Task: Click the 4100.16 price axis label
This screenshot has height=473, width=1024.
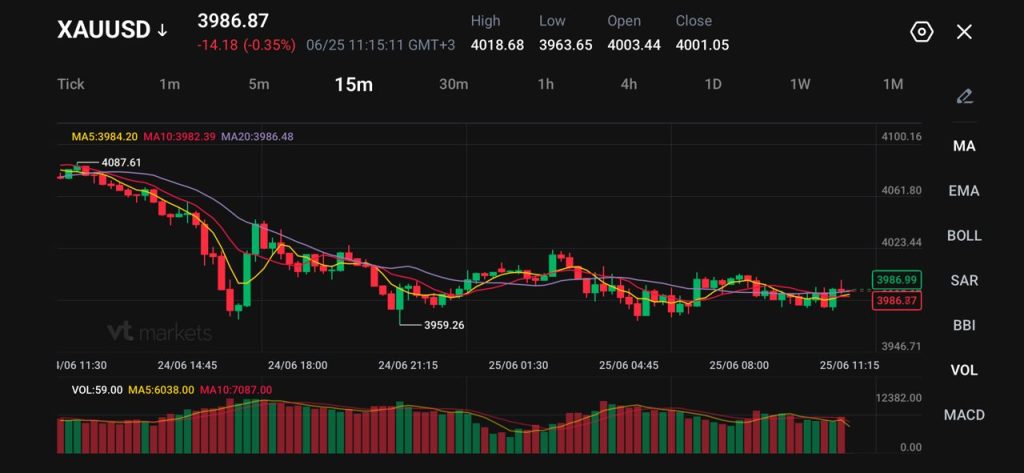Action: [x=902, y=137]
